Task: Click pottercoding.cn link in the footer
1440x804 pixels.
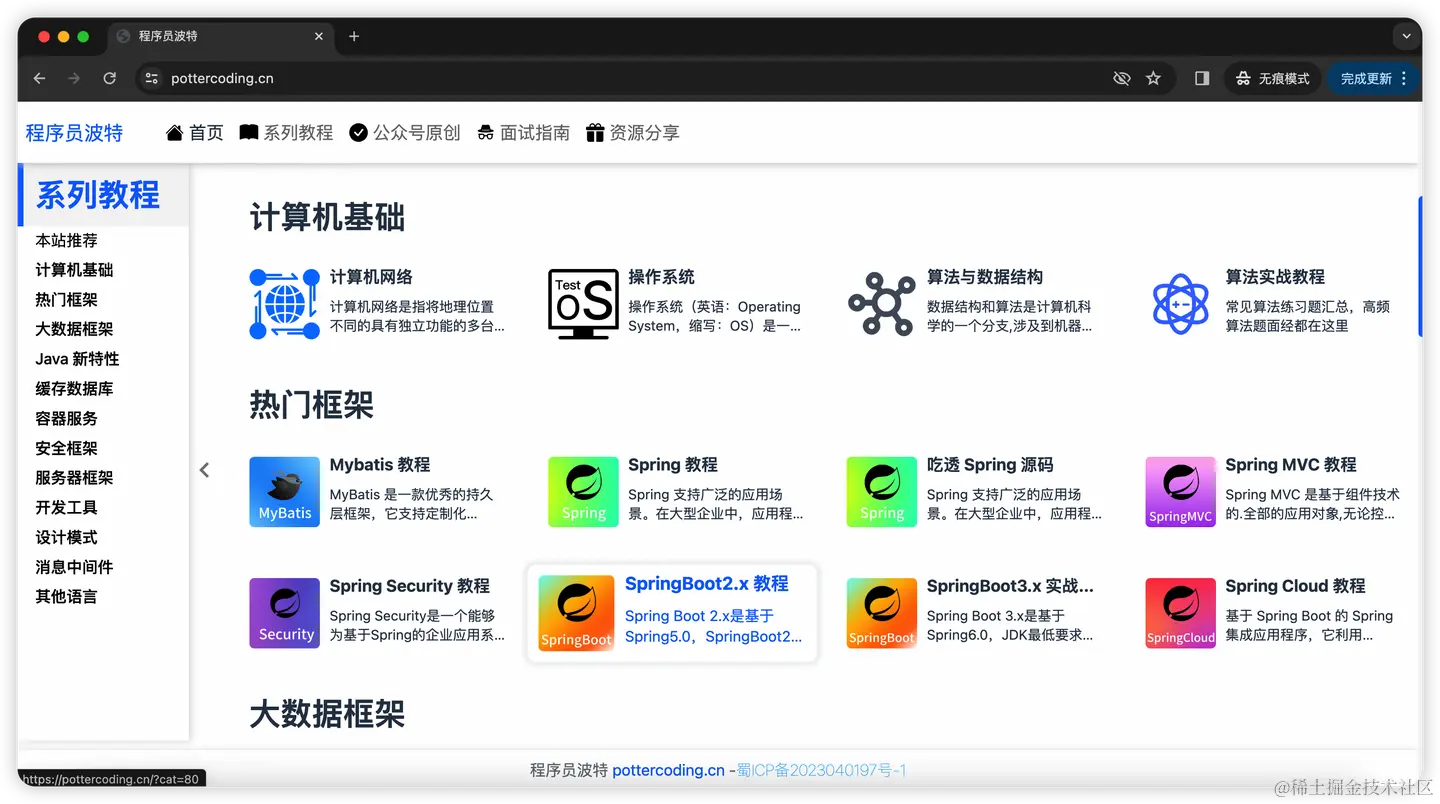Action: point(668,770)
